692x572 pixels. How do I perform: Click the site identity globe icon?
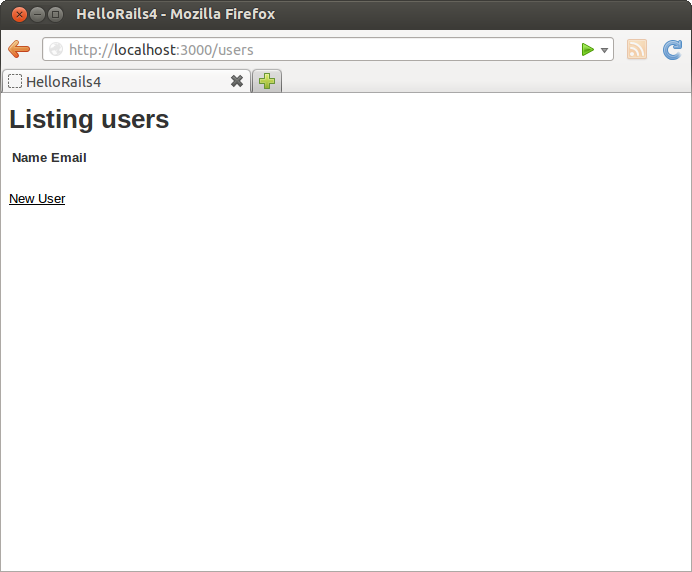(56, 50)
